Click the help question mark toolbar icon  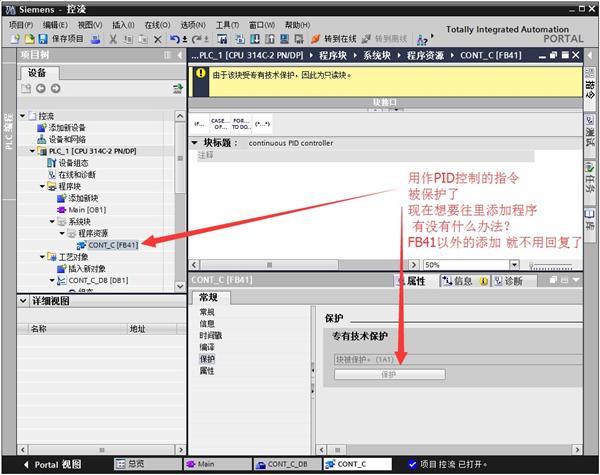(x=422, y=39)
